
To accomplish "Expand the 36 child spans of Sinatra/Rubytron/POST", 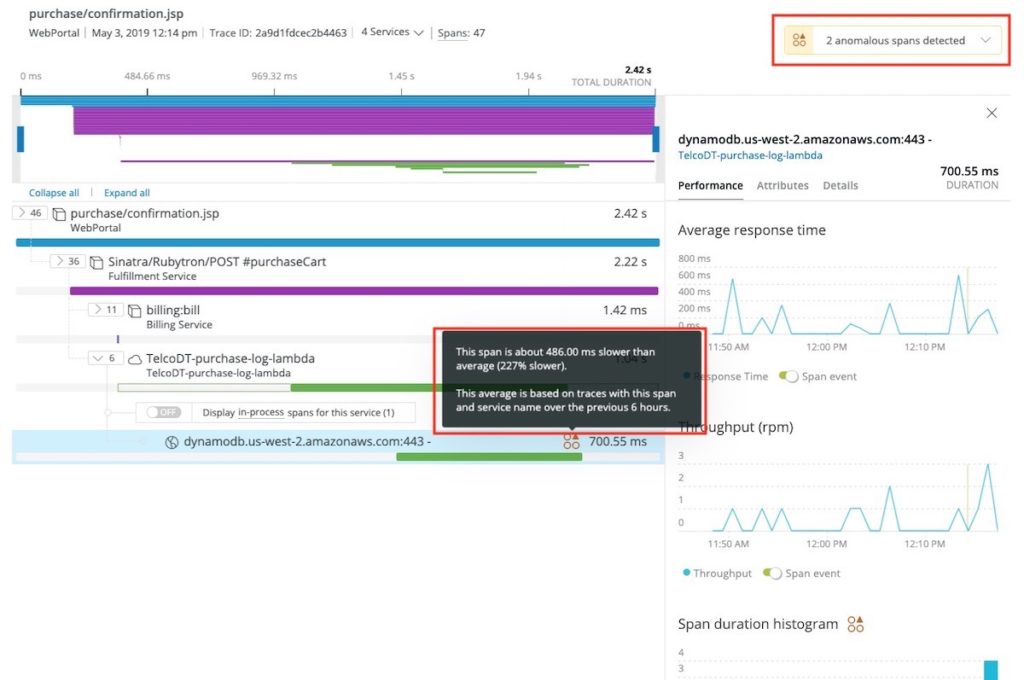I will (x=67, y=261).
